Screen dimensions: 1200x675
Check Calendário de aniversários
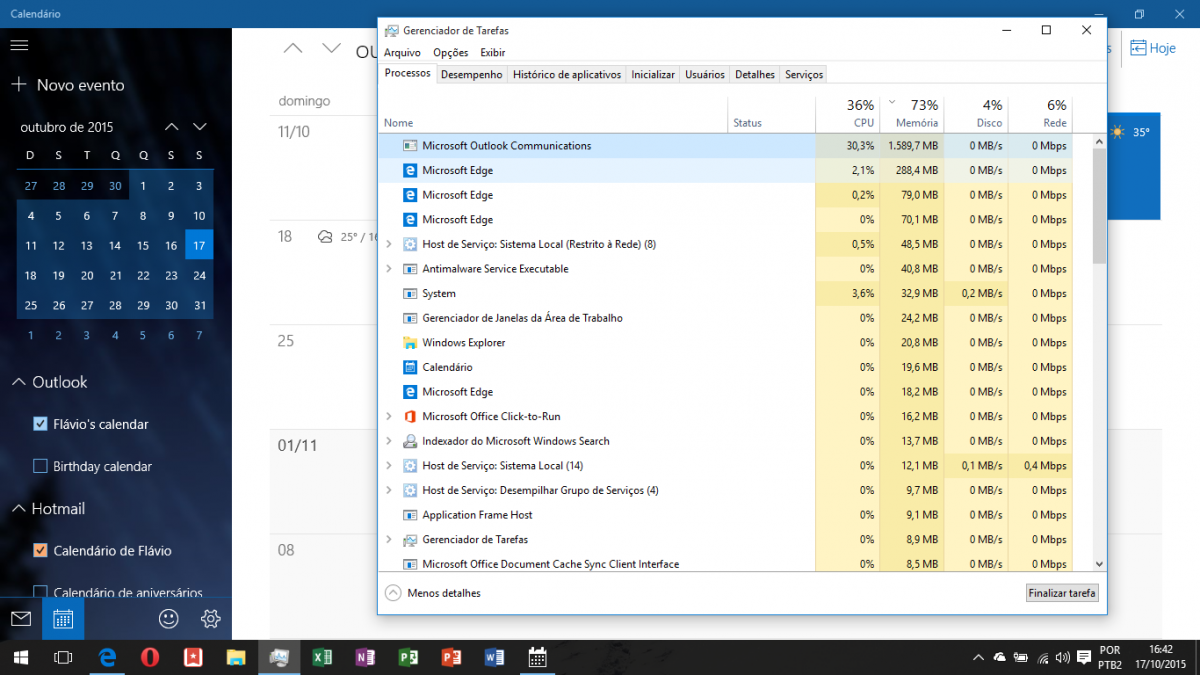point(41,592)
